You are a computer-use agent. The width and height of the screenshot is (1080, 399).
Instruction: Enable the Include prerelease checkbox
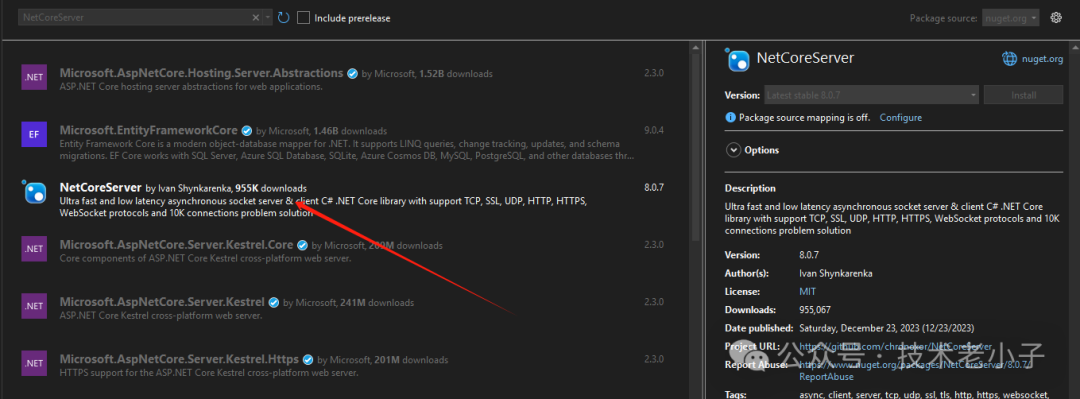pos(303,18)
